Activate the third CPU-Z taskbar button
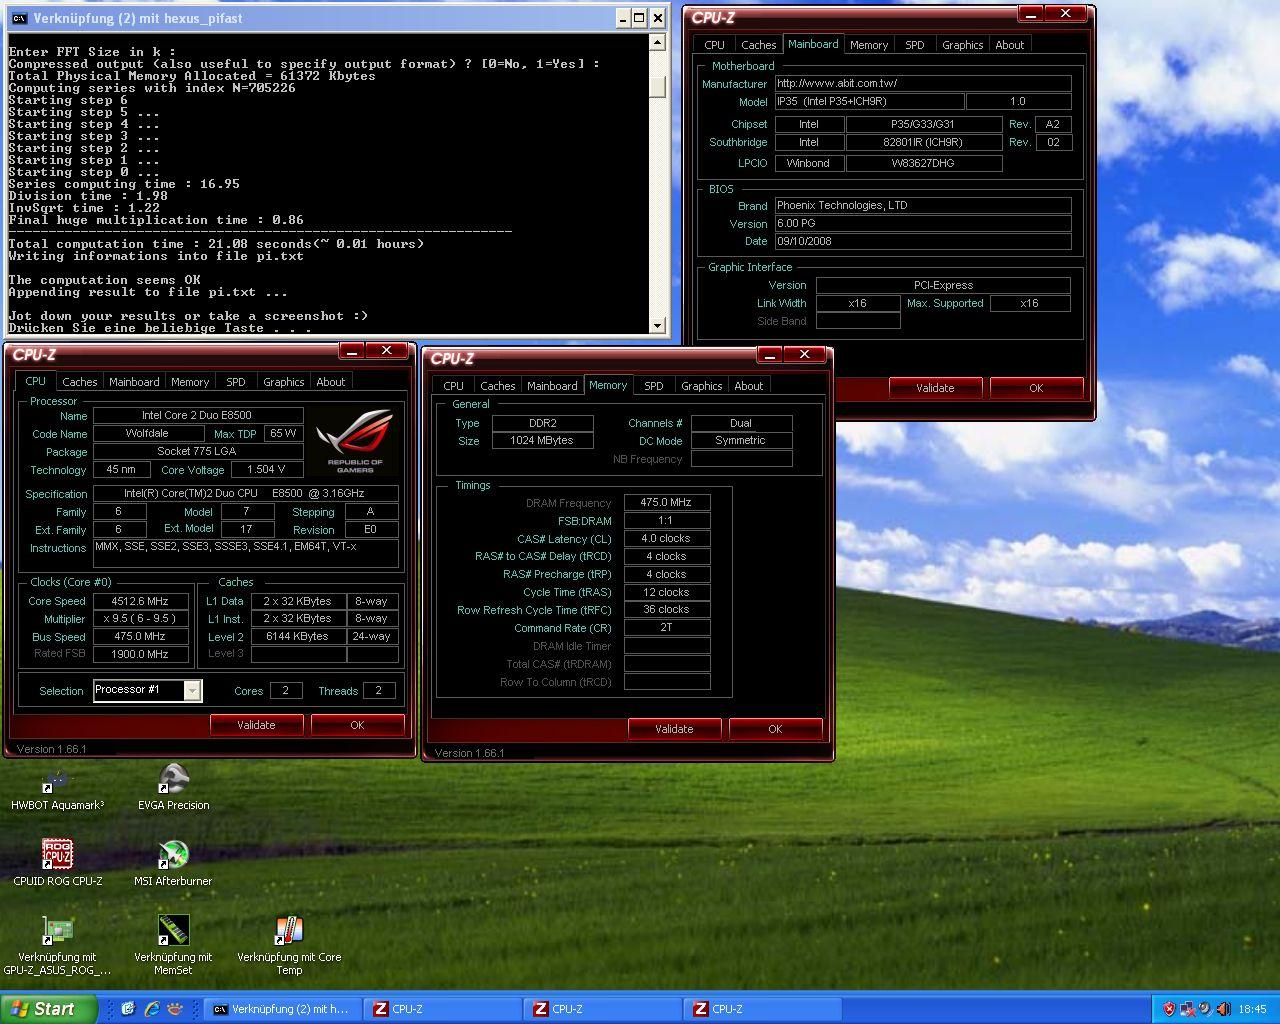 (762, 1009)
